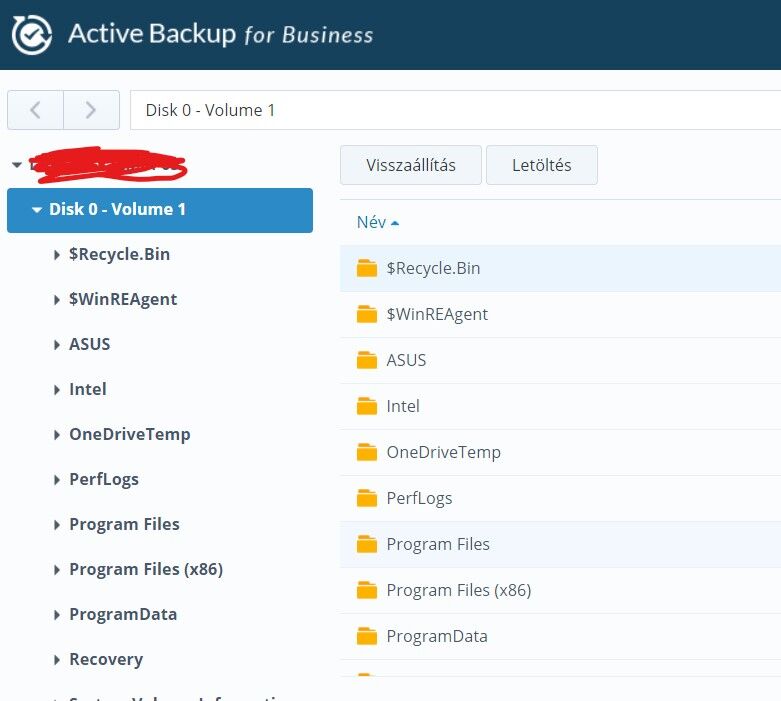The height and width of the screenshot is (701, 781).
Task: Sort by the Név column header
Action: pos(372,222)
